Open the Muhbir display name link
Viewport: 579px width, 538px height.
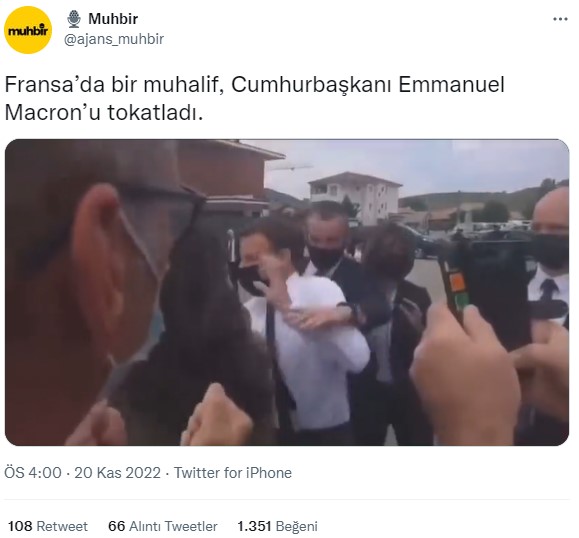coord(113,19)
